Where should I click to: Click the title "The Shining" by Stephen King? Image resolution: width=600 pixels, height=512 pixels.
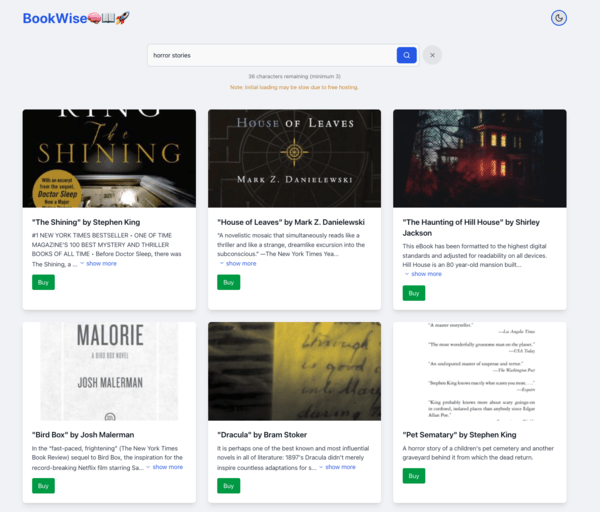pos(86,222)
